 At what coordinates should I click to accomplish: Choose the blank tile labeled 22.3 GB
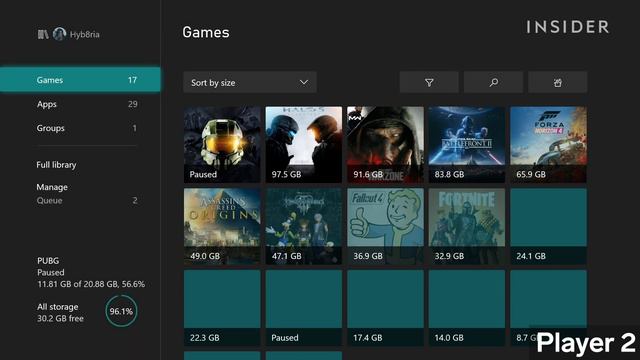click(222, 308)
